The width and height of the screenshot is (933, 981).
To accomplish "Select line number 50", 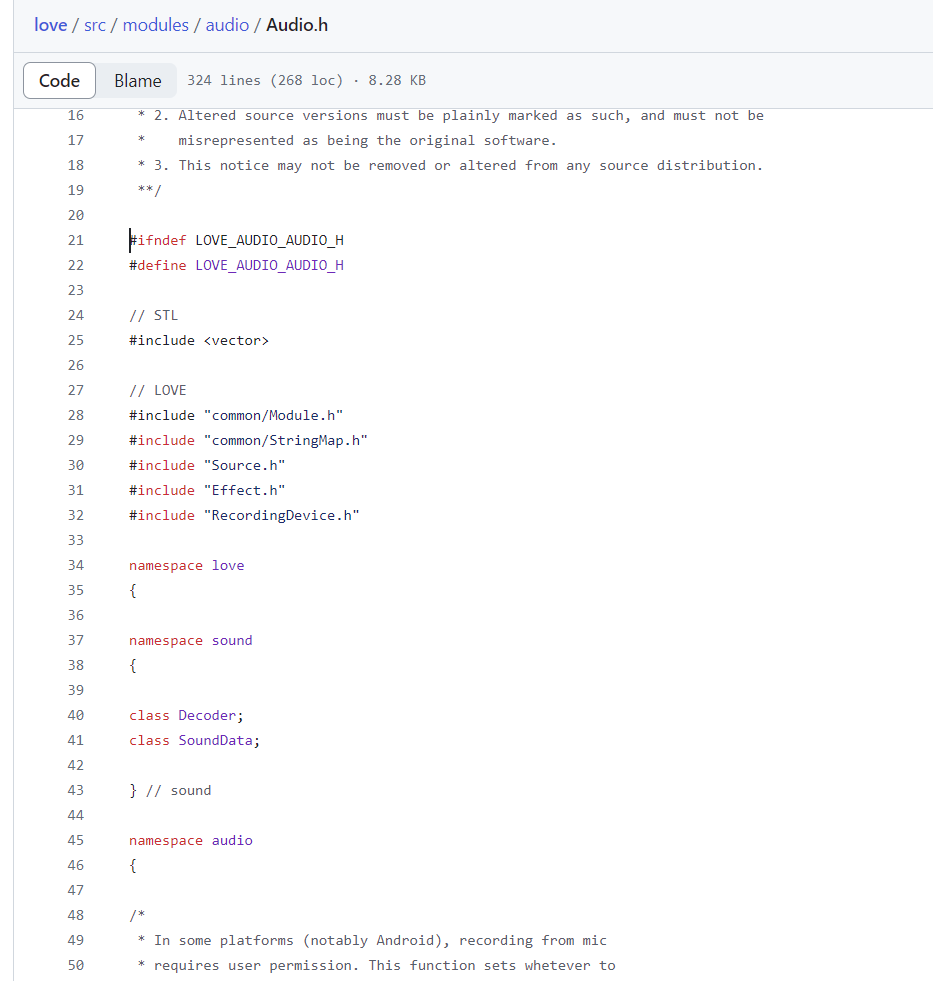I will 76,966.
